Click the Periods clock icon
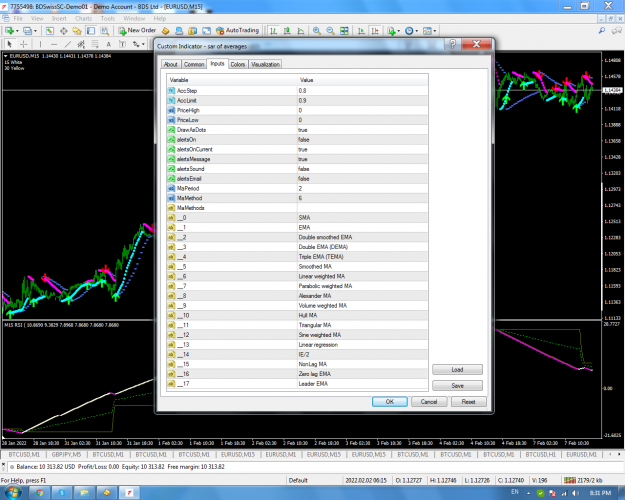This screenshot has width=625, height=500. point(409,31)
